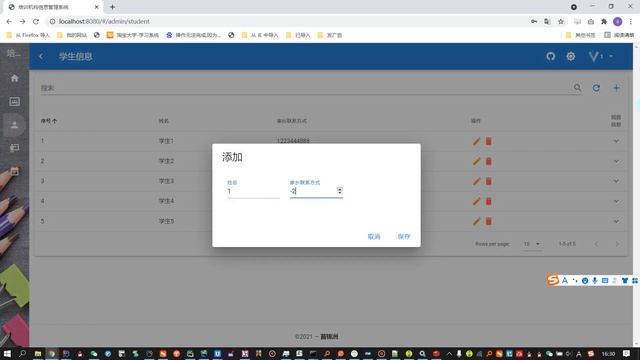Screen dimensions: 640x360
Task: Open the settings gear in the header
Action: pyautogui.click(x=571, y=56)
